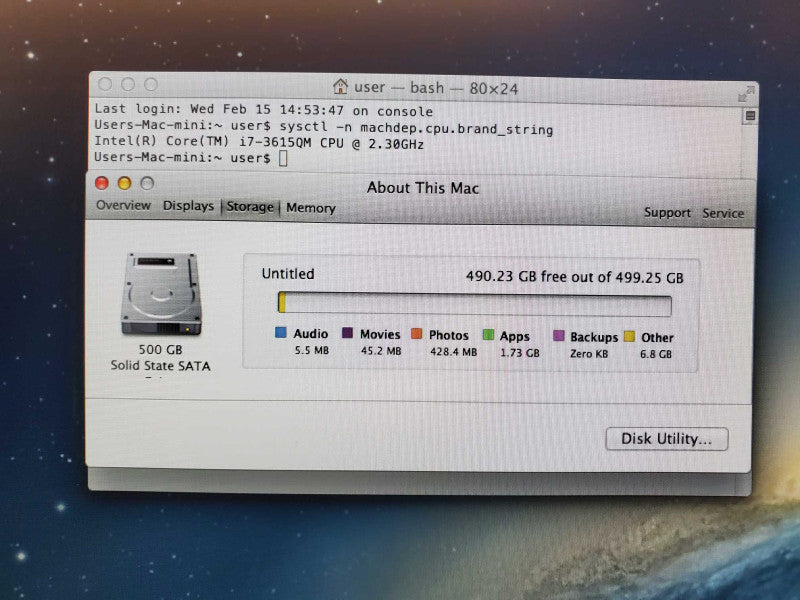Click the Terminal scrollbar split-pane icon
Screen dimensions: 800x600
(x=750, y=116)
